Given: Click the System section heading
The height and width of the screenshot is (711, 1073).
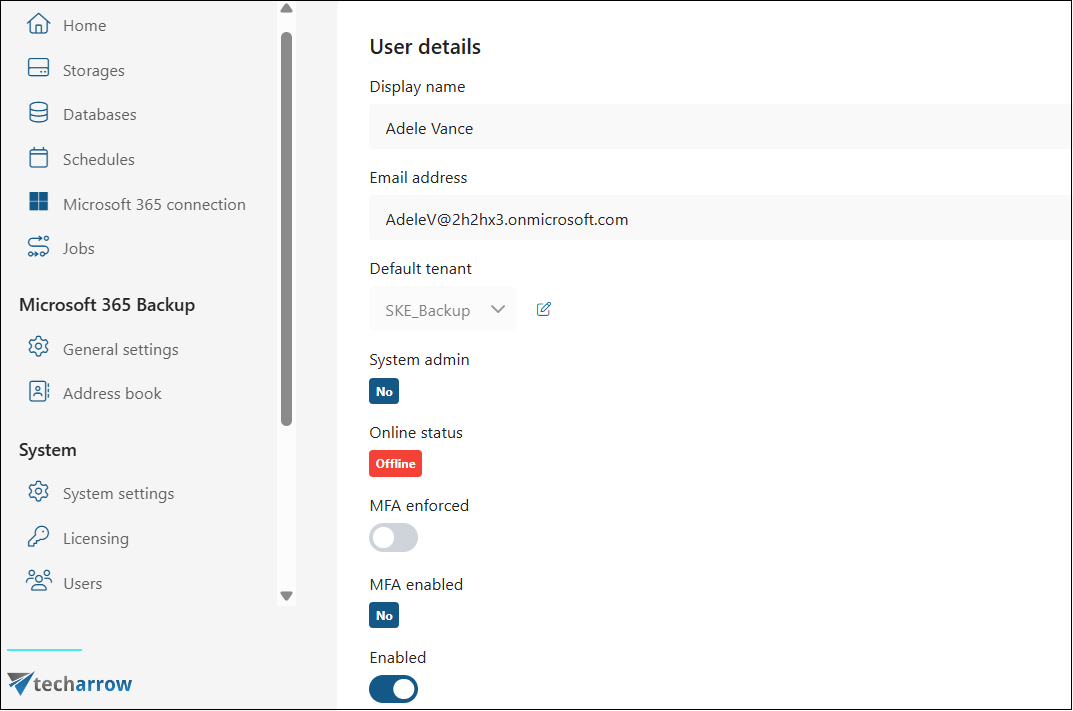Looking at the screenshot, I should [x=48, y=450].
